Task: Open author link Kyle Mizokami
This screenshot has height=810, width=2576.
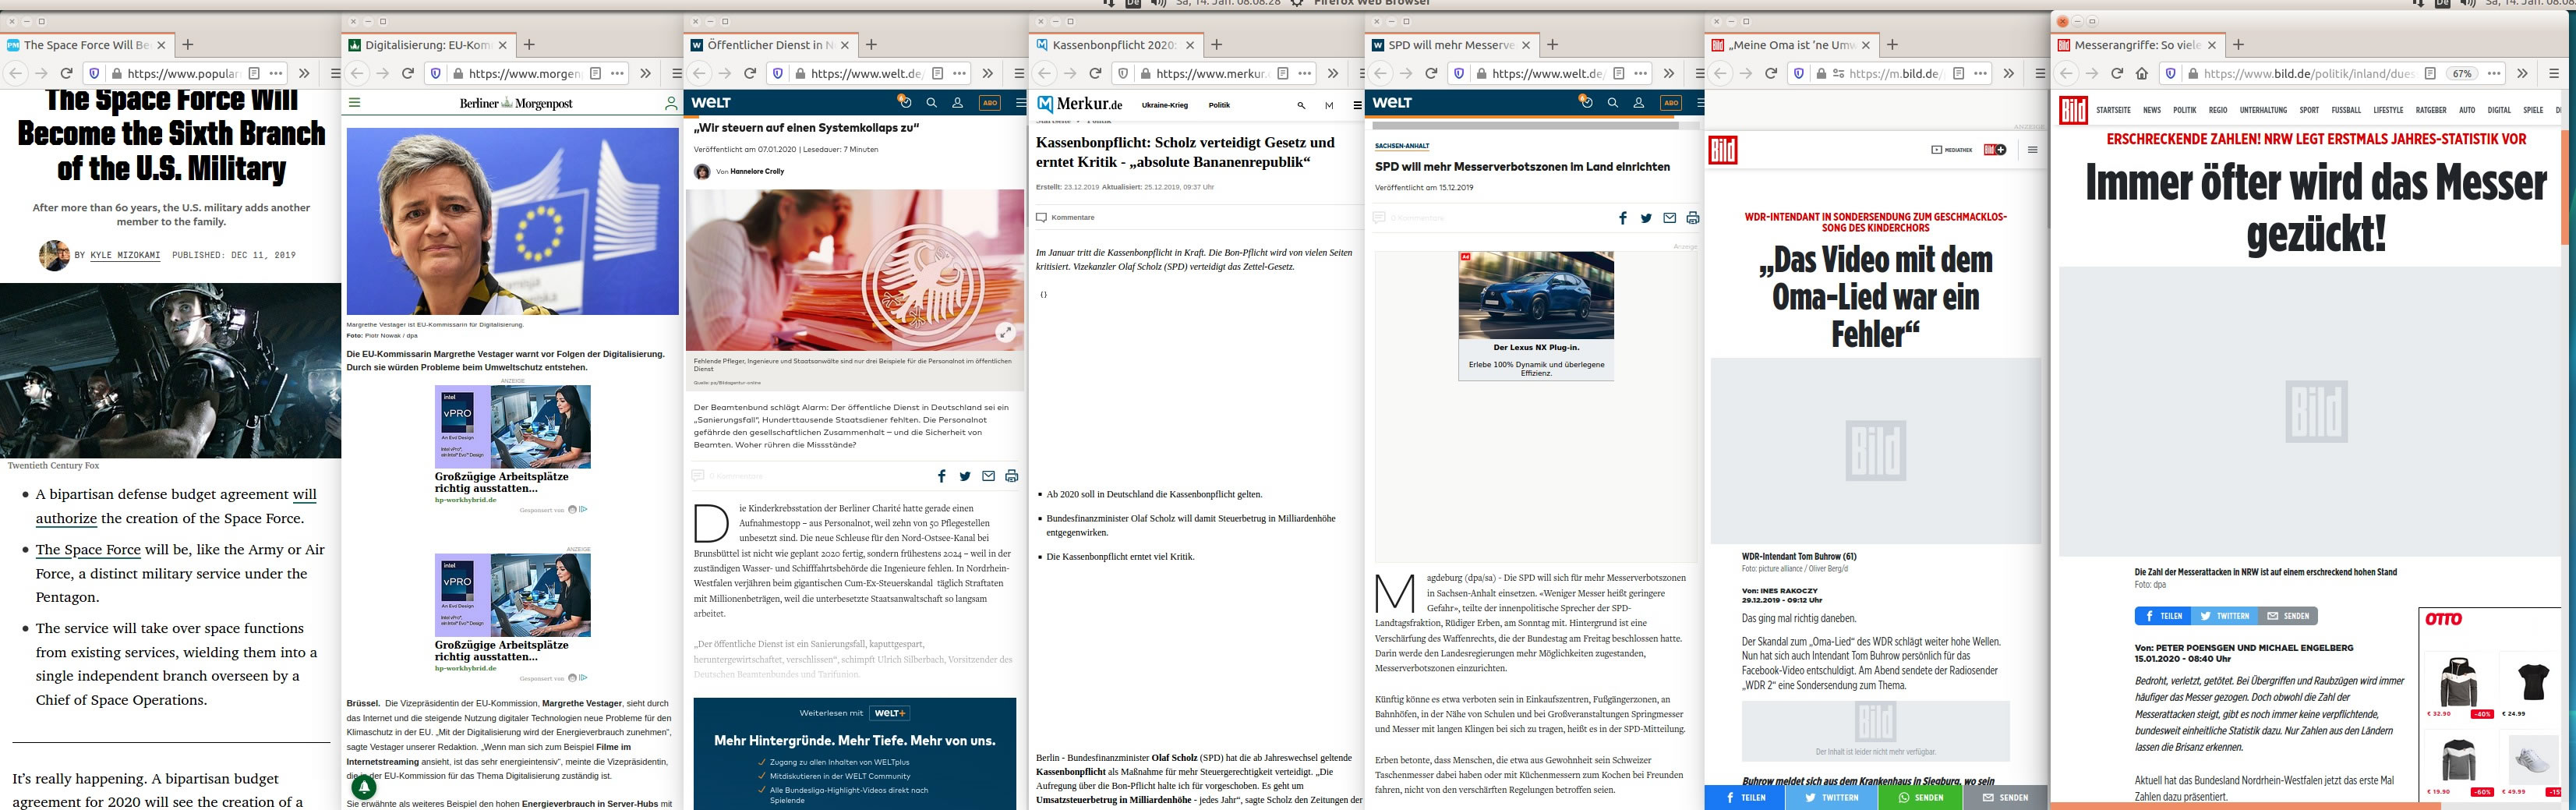Action: (x=125, y=255)
